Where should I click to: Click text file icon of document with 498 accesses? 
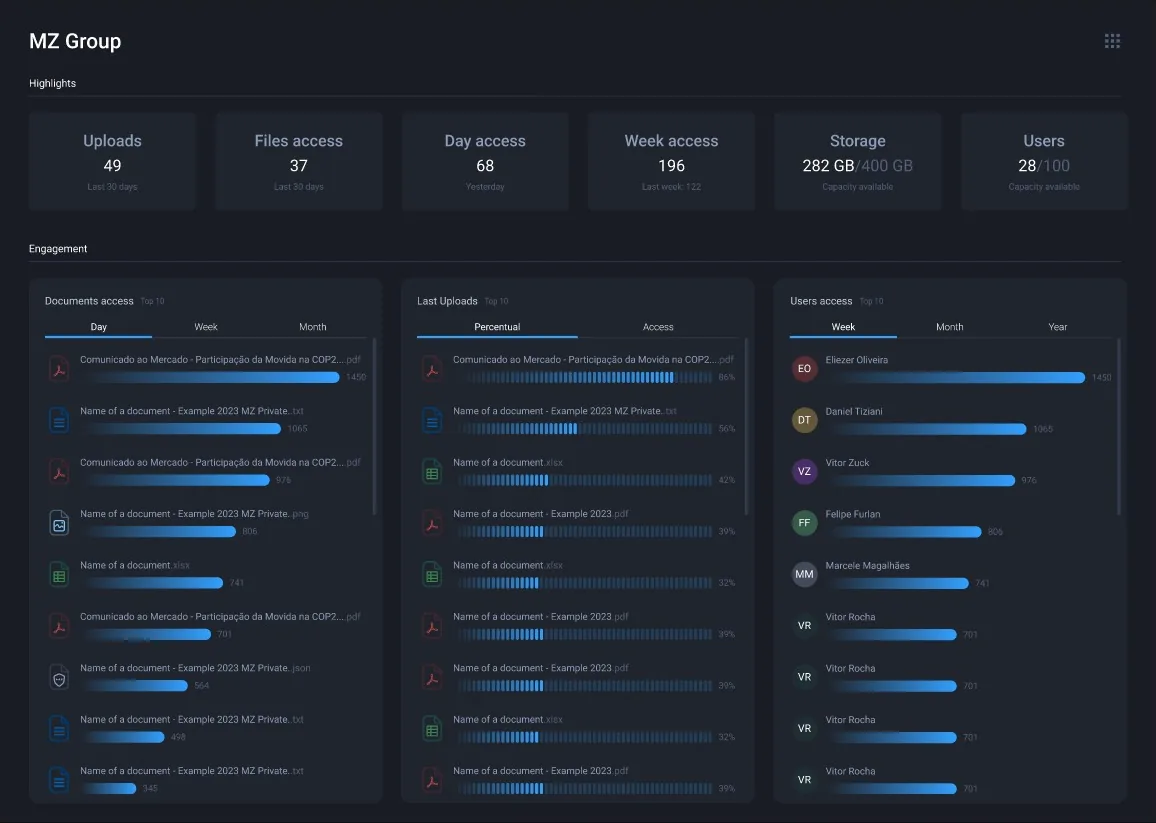click(x=59, y=729)
